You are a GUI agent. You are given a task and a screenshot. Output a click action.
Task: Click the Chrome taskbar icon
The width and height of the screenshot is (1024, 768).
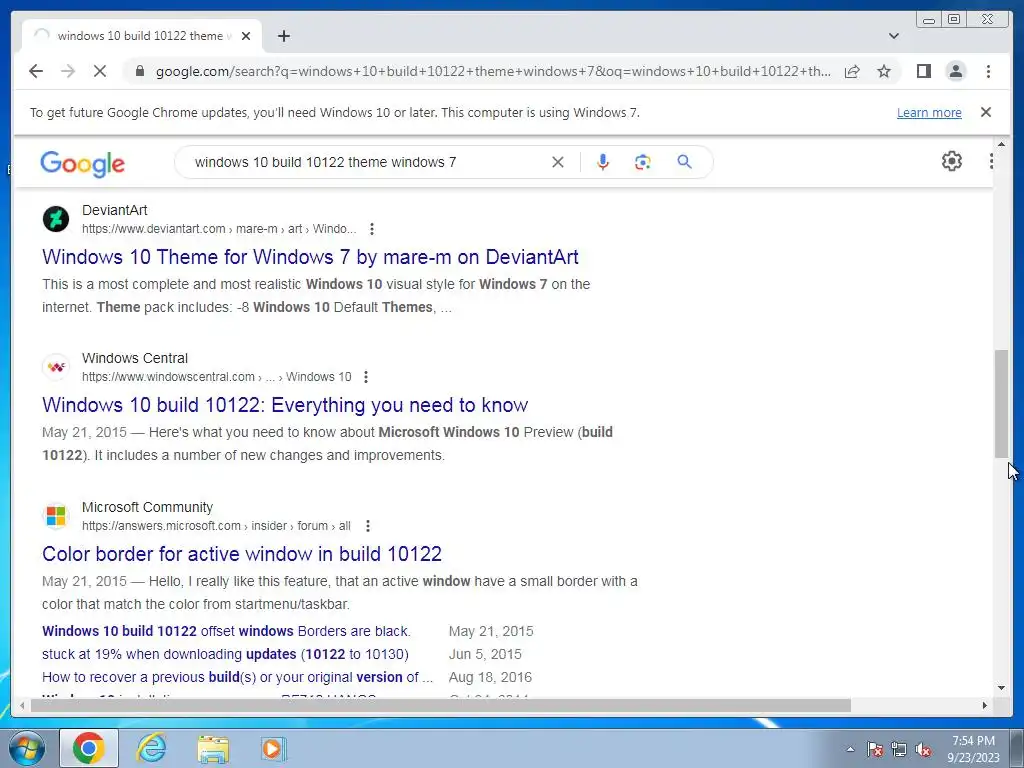pos(89,748)
